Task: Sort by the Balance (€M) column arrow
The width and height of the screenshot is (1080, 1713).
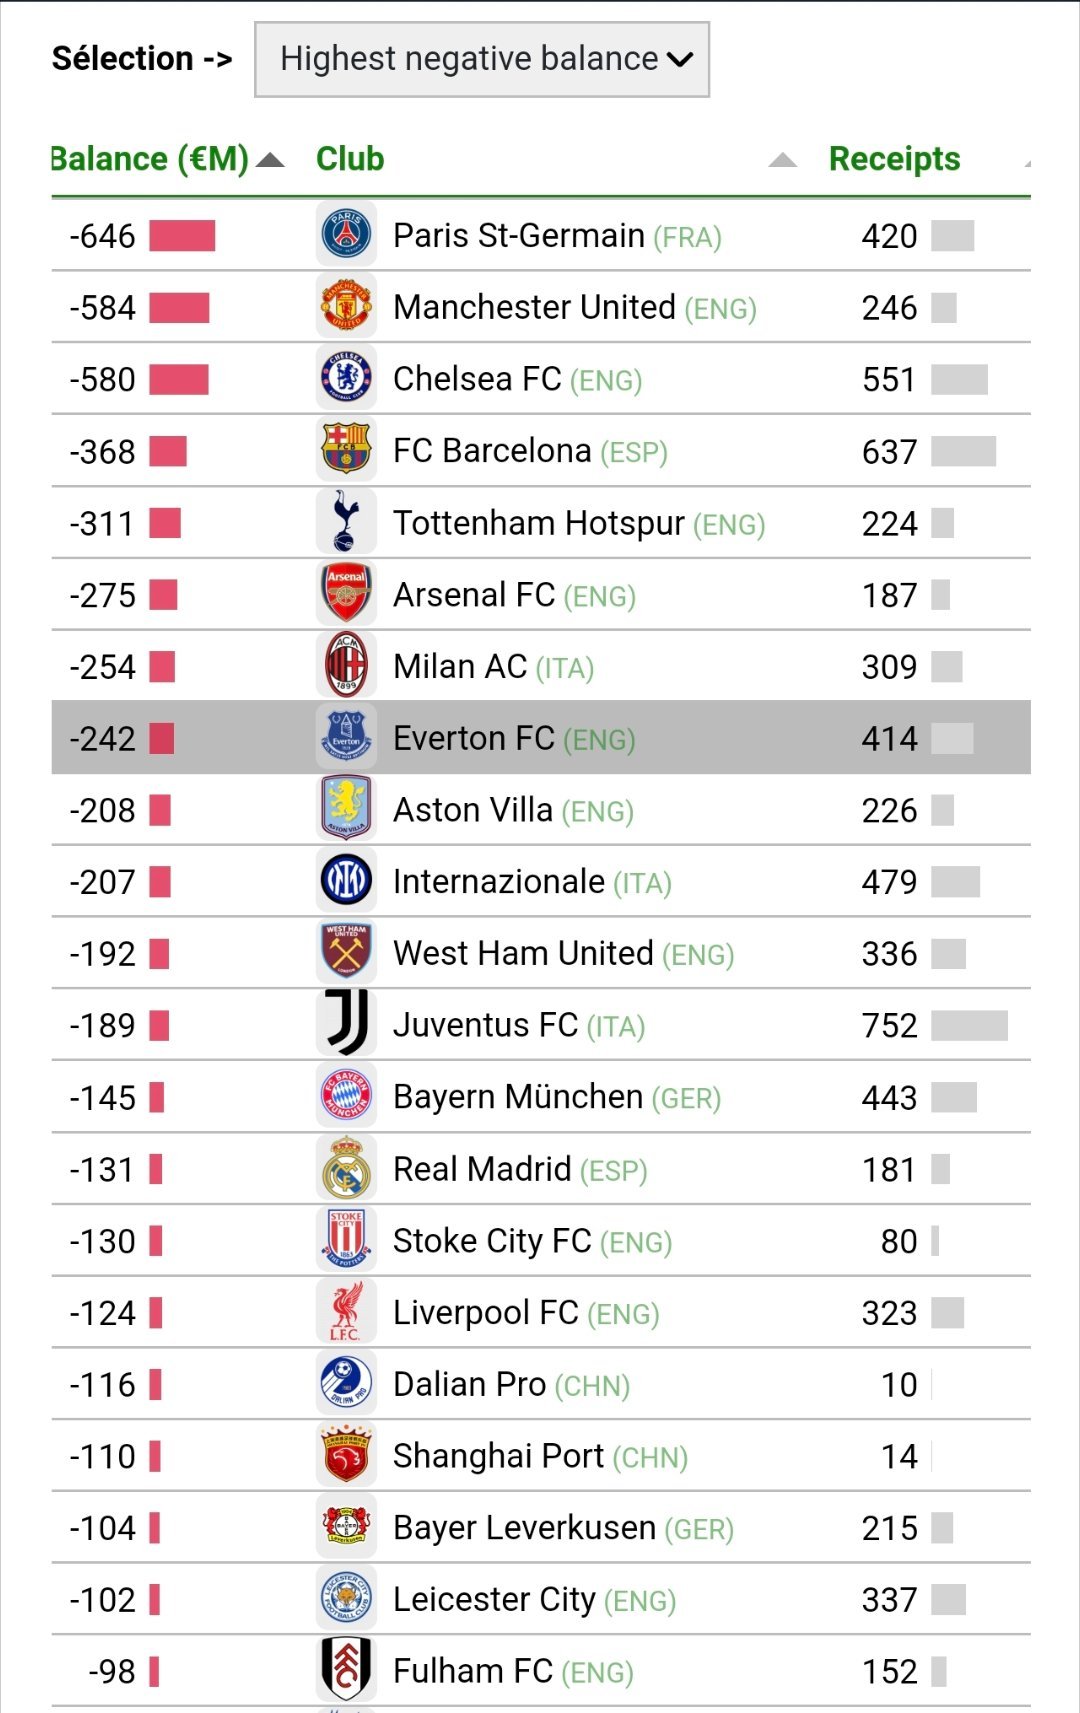Action: pos(270,160)
